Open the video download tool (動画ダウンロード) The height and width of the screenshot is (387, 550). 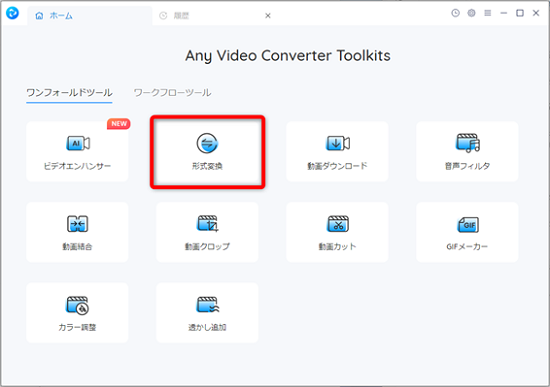click(337, 152)
